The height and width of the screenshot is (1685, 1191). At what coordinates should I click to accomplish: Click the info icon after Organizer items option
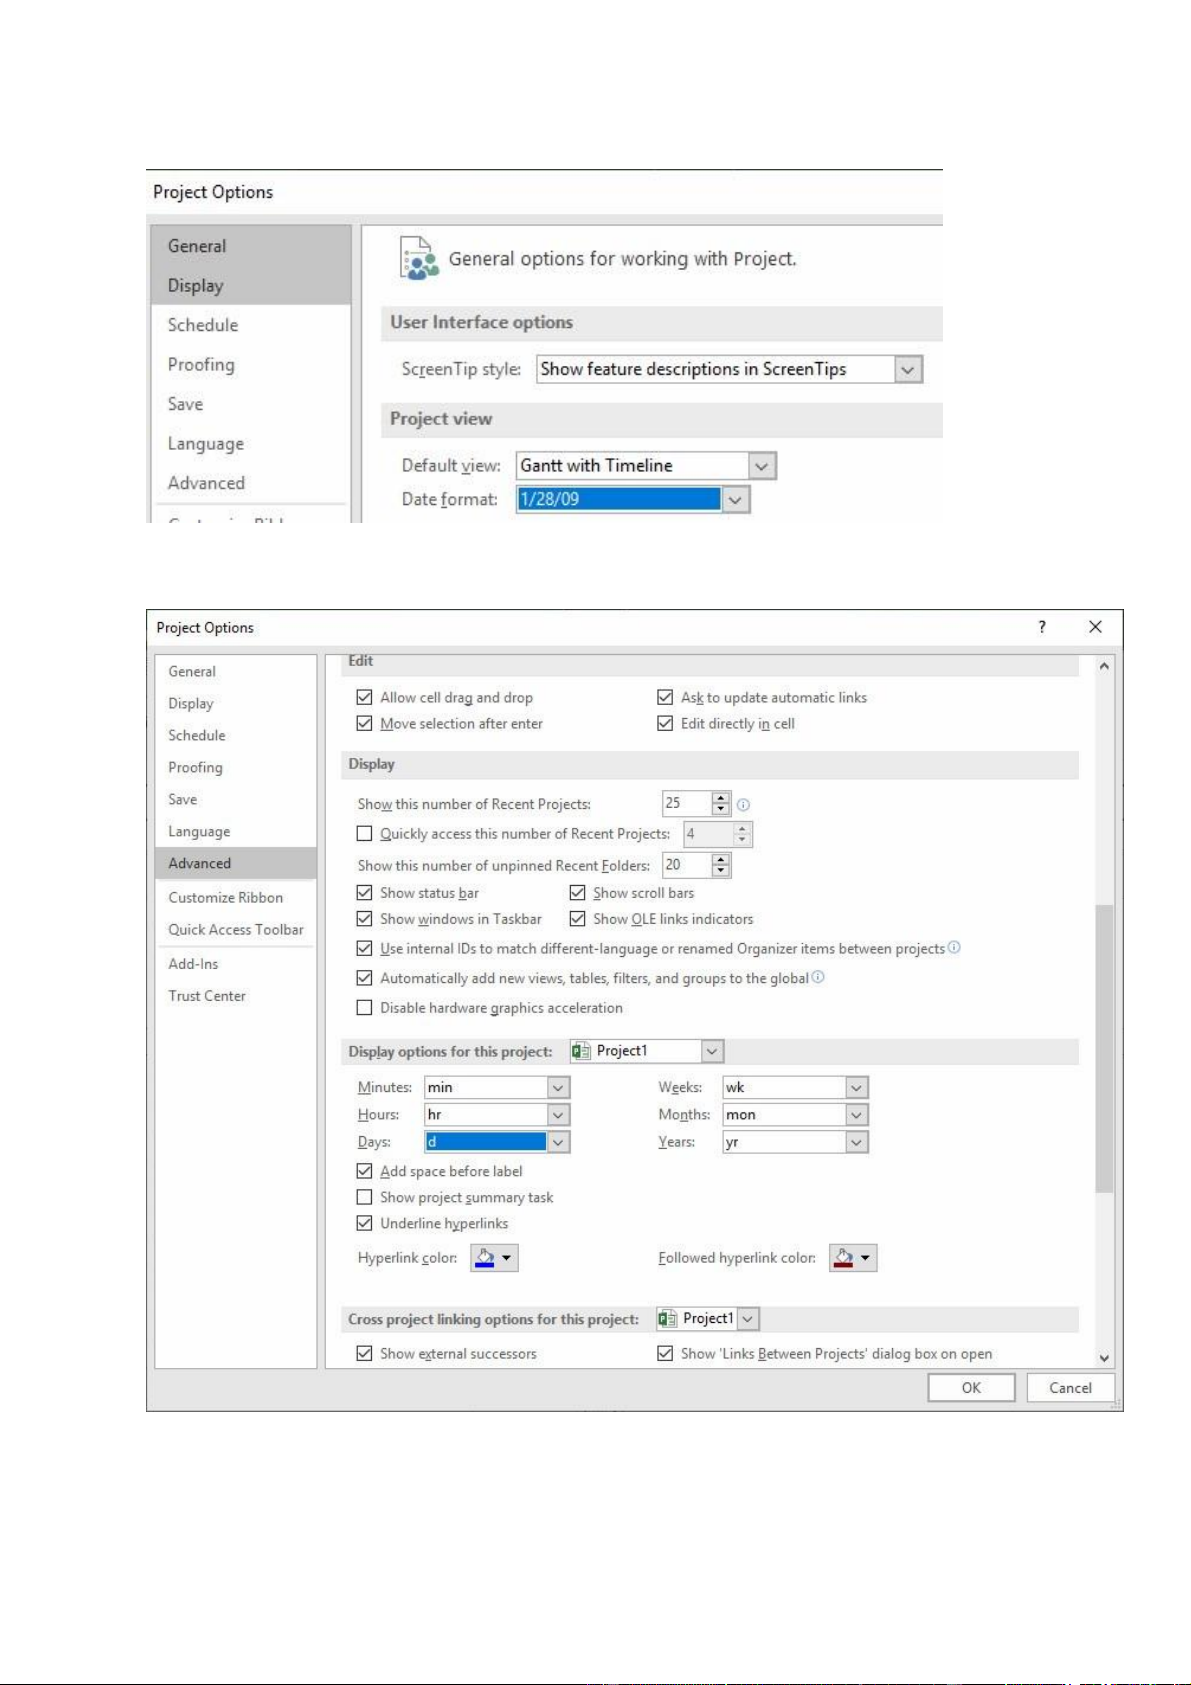954,947
